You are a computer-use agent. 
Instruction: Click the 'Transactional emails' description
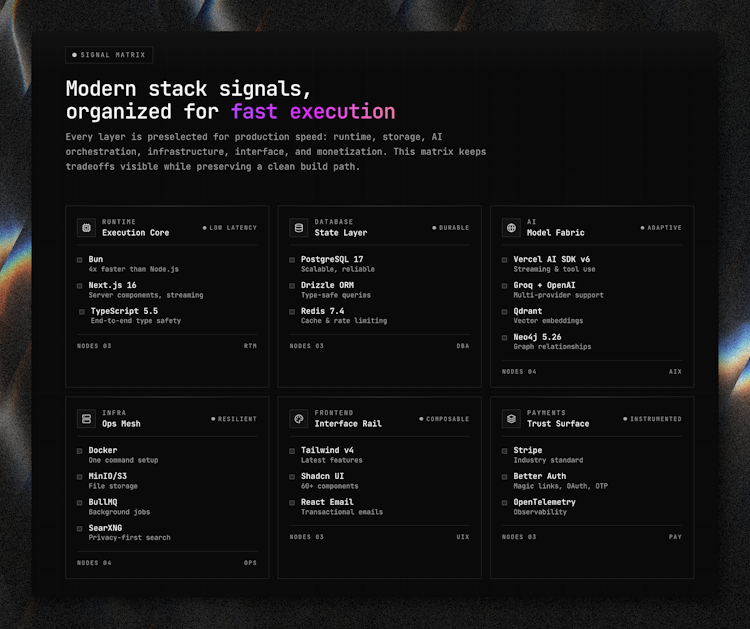[x=342, y=512]
